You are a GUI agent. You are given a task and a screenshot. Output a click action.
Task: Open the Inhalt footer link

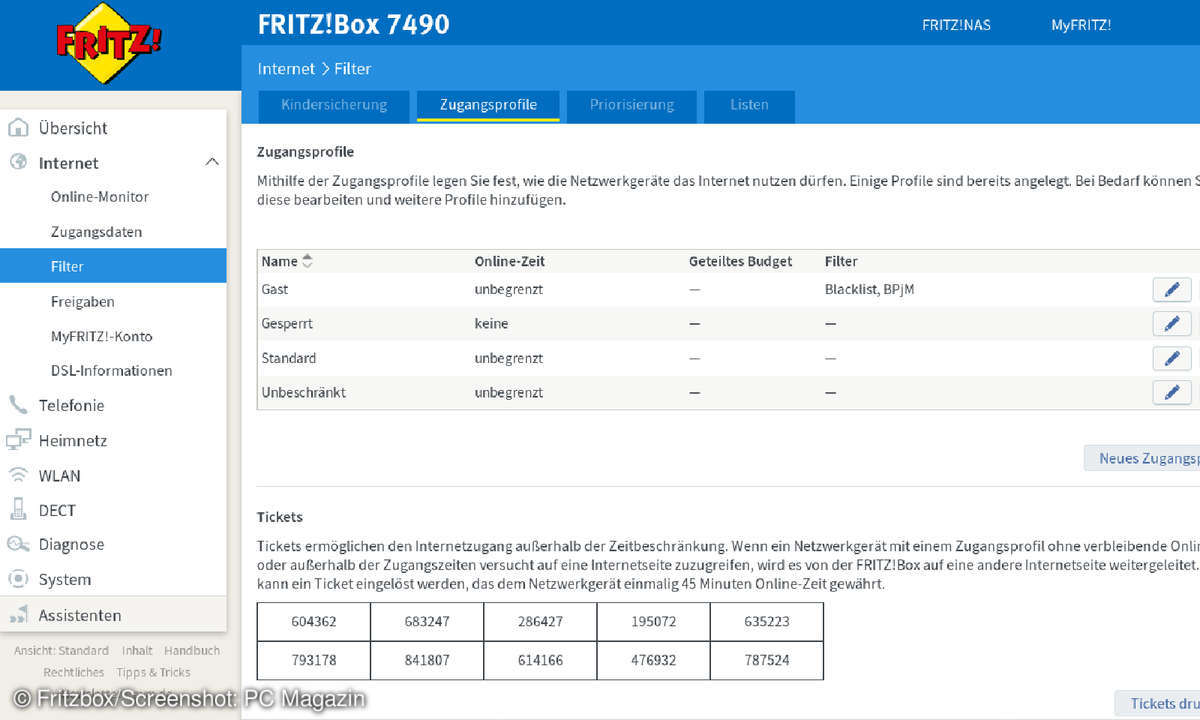pyautogui.click(x=137, y=650)
